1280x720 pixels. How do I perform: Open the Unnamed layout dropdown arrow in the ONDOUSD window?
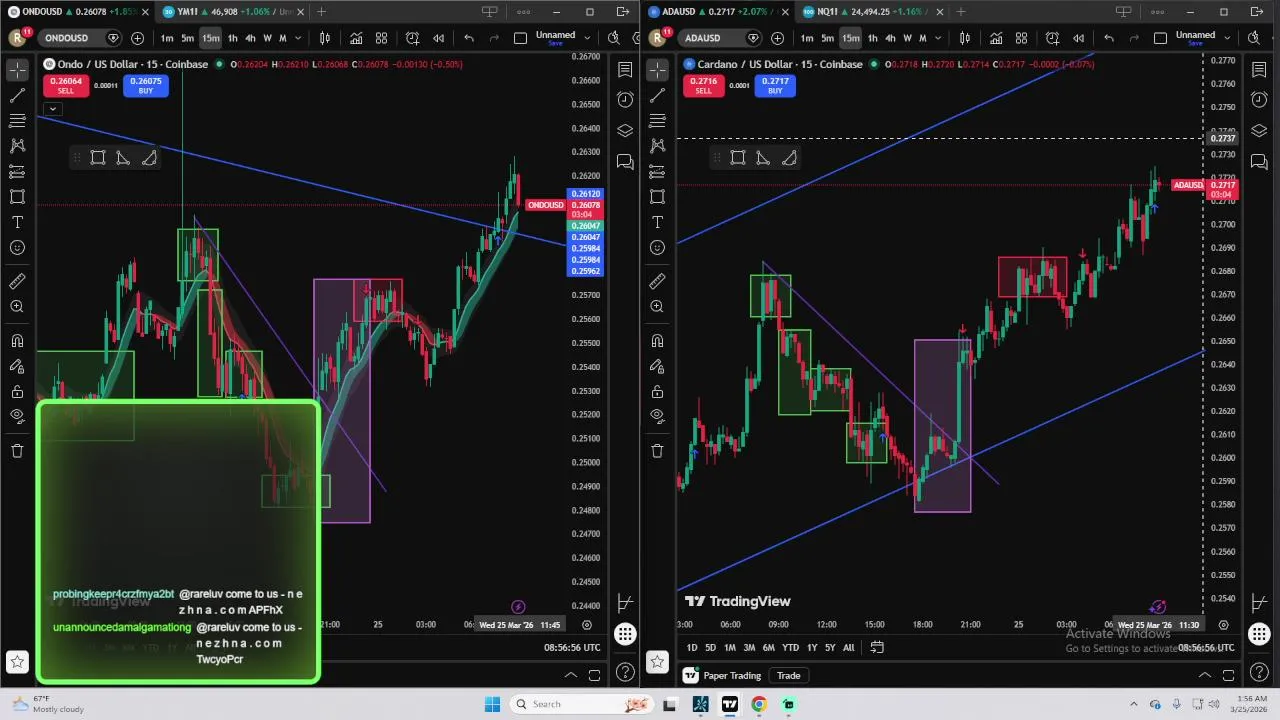(587, 38)
